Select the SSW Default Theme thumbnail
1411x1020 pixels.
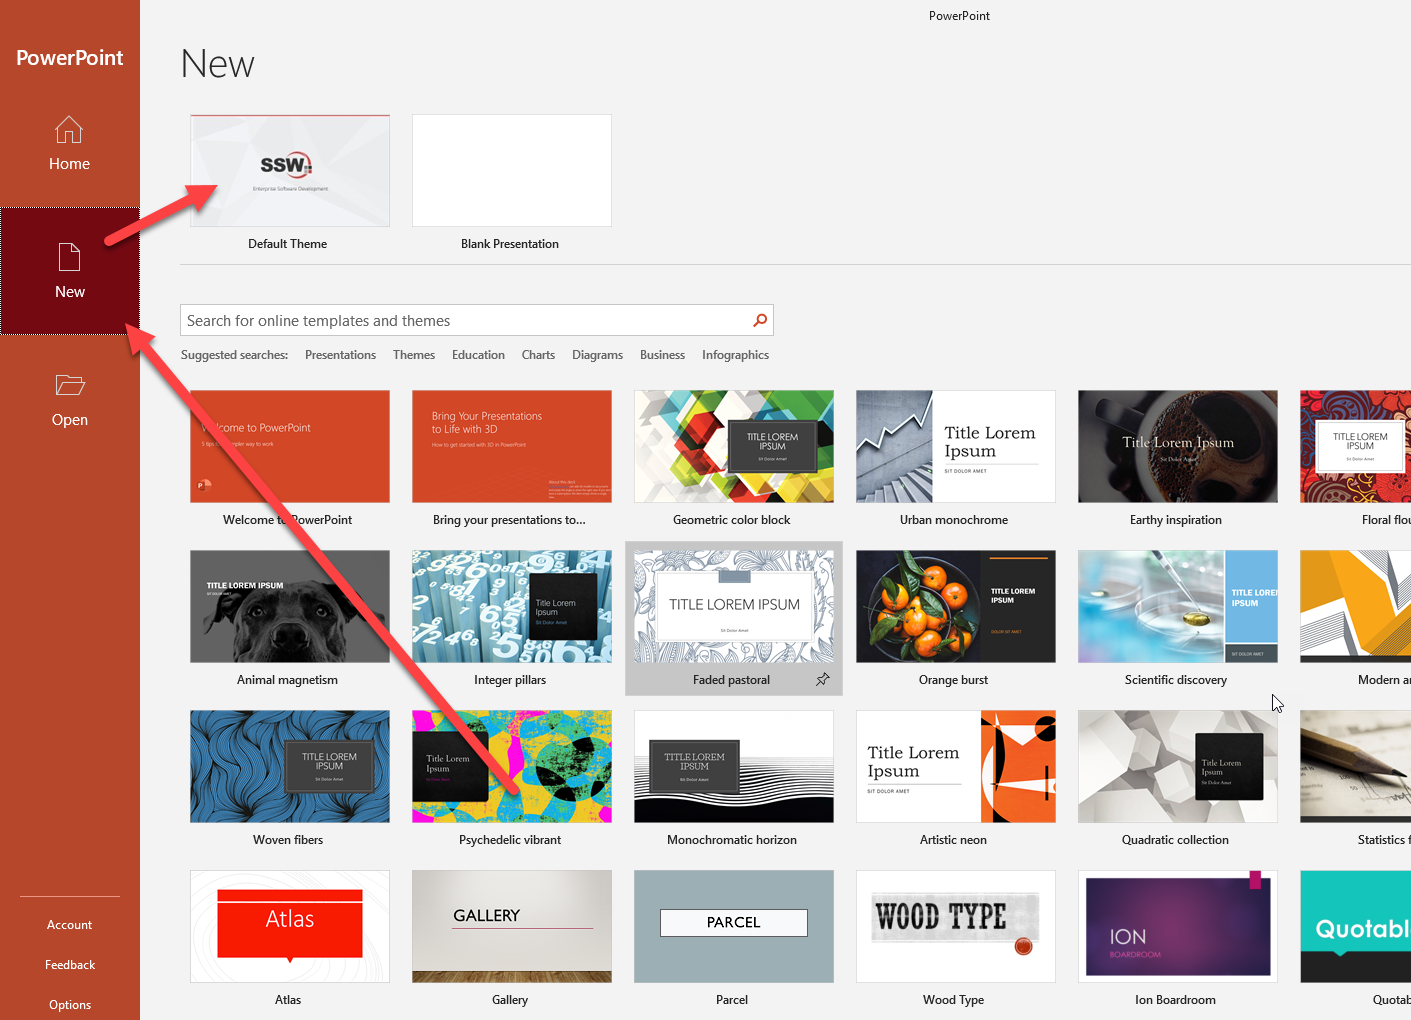tap(290, 171)
